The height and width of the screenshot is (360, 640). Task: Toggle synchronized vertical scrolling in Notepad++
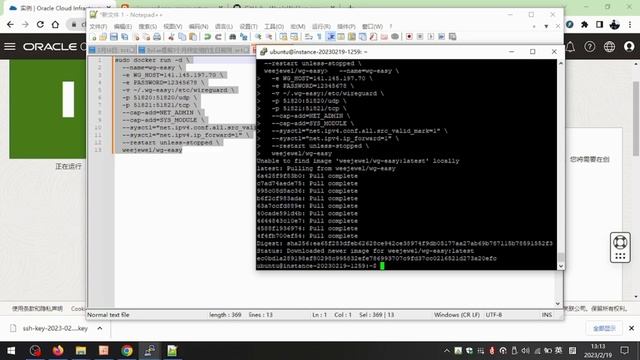click(283, 37)
